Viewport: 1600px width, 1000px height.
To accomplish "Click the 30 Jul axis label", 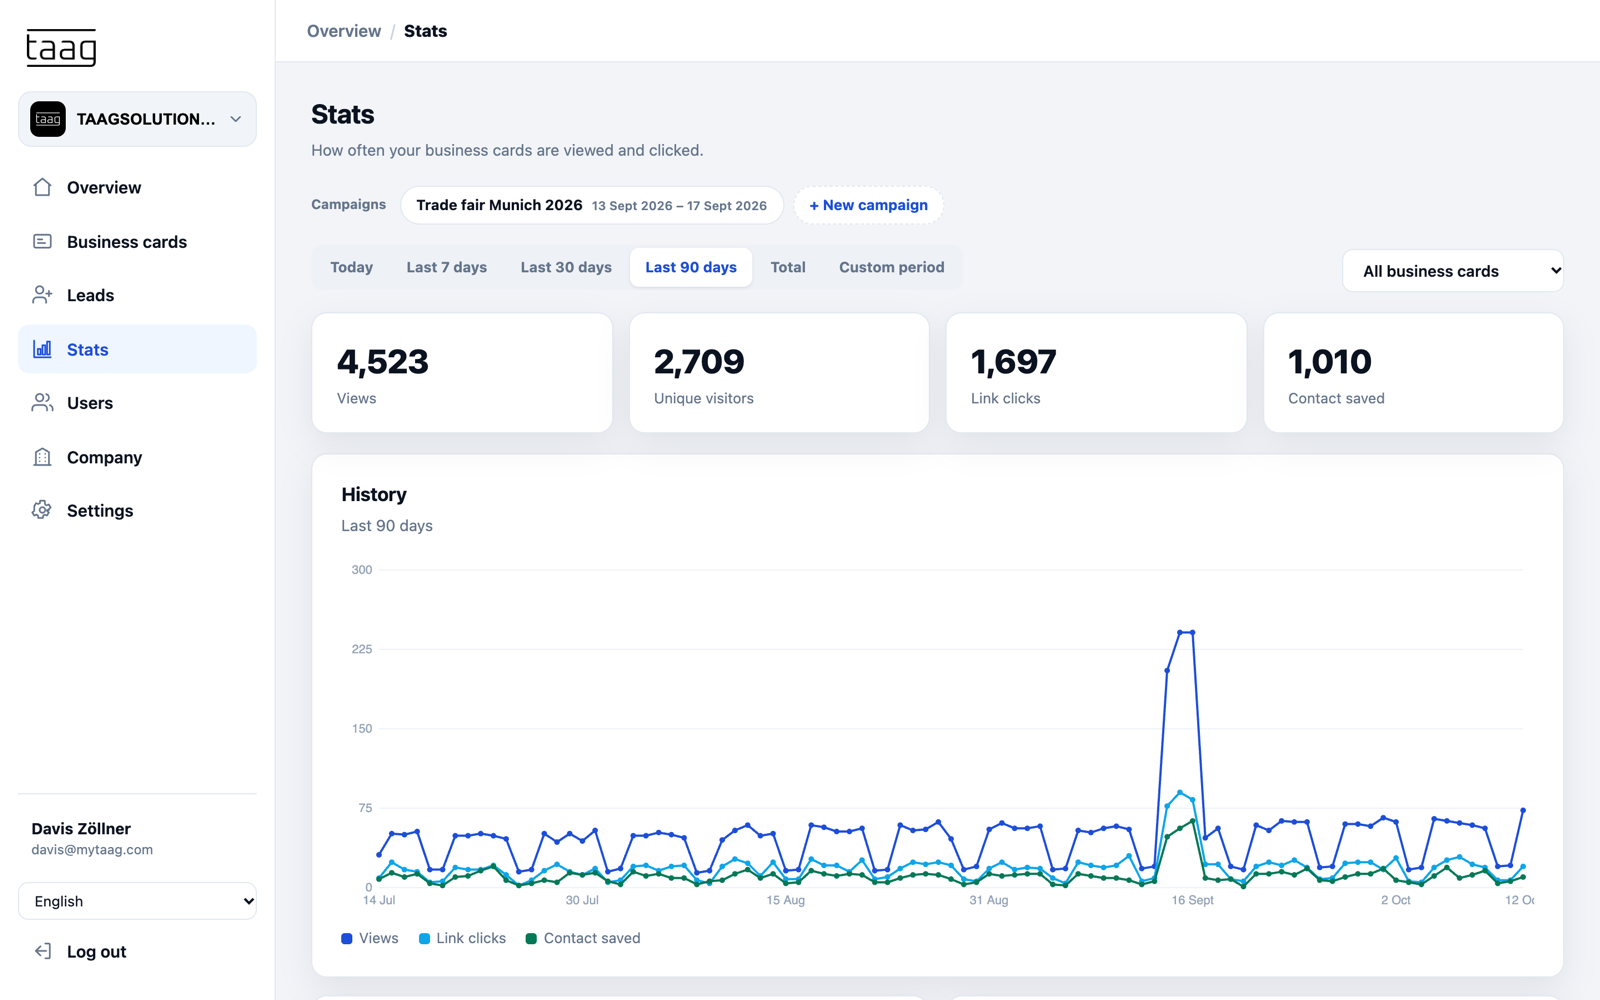I will 582,900.
